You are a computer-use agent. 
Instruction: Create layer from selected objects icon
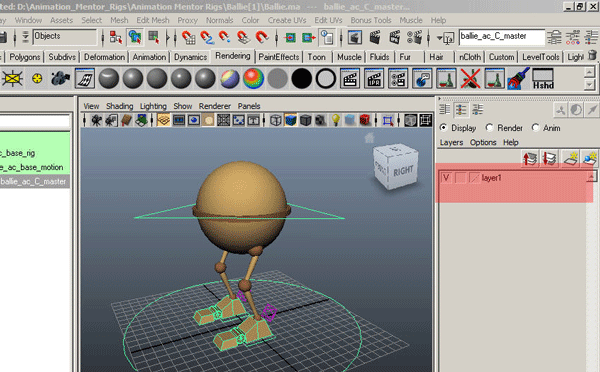click(590, 158)
